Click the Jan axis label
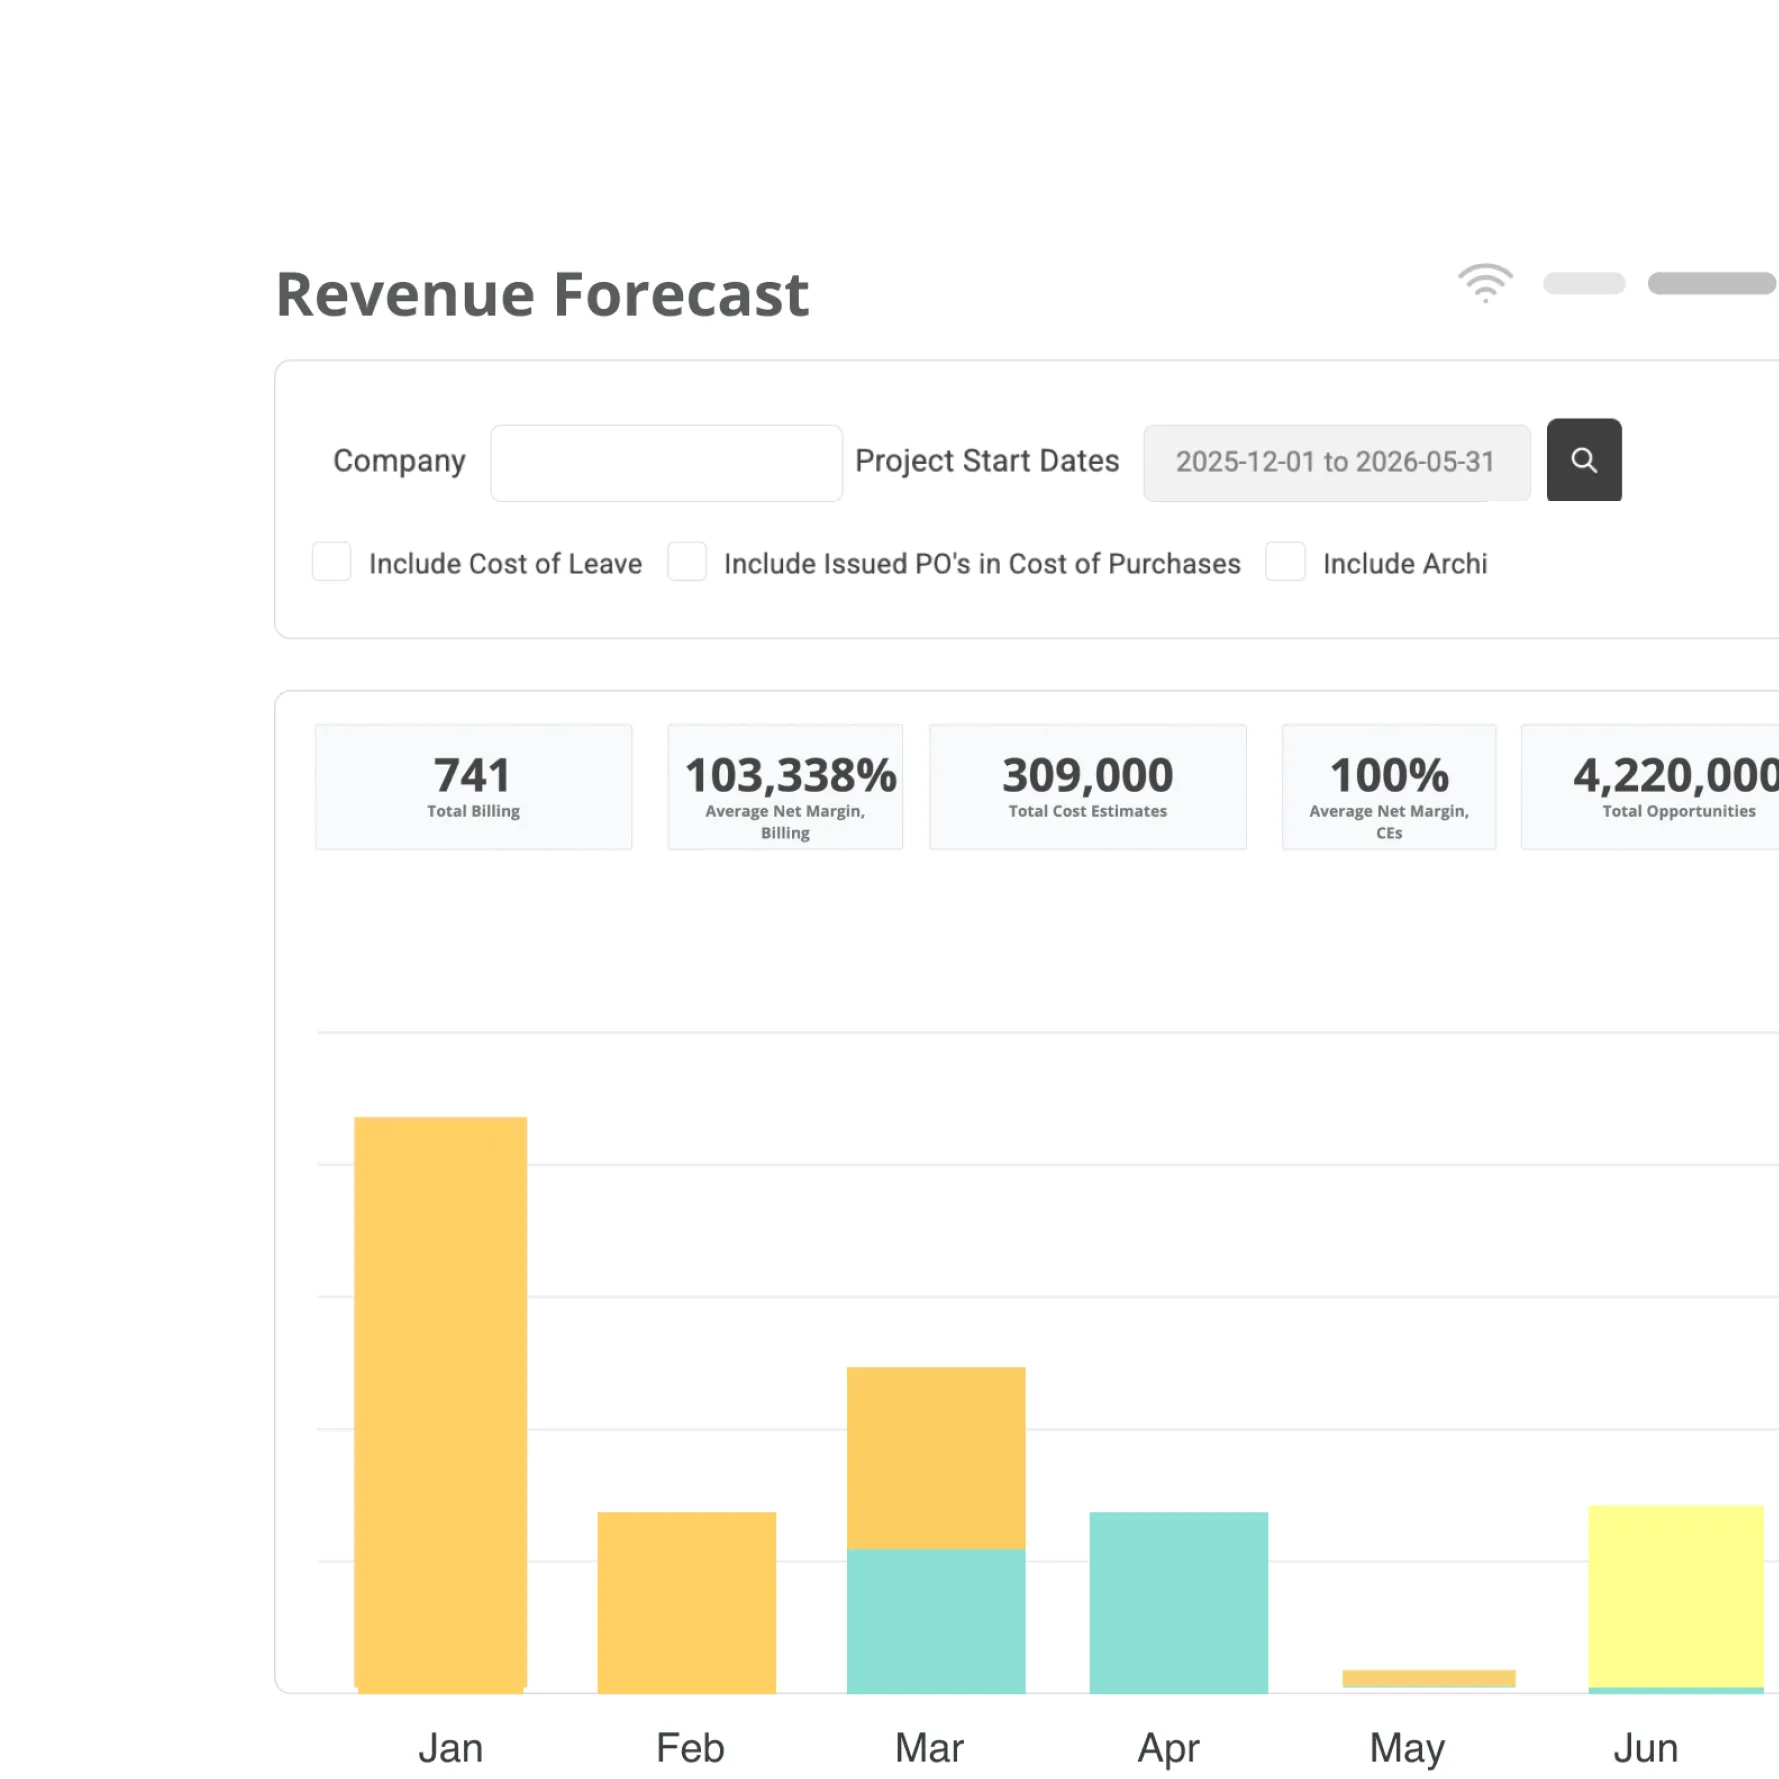This screenshot has height=1779, width=1779. [450, 1748]
